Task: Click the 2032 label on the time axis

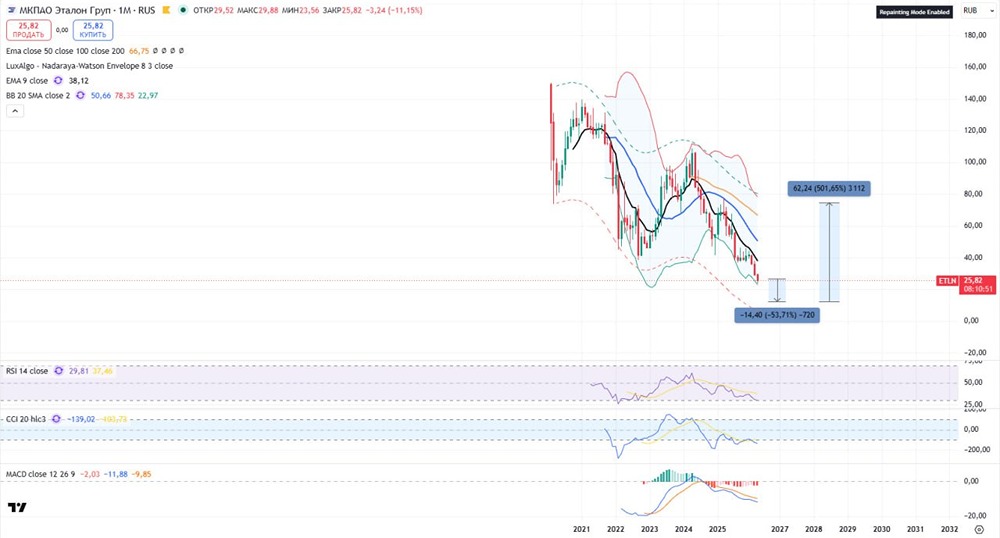Action: pos(949,529)
